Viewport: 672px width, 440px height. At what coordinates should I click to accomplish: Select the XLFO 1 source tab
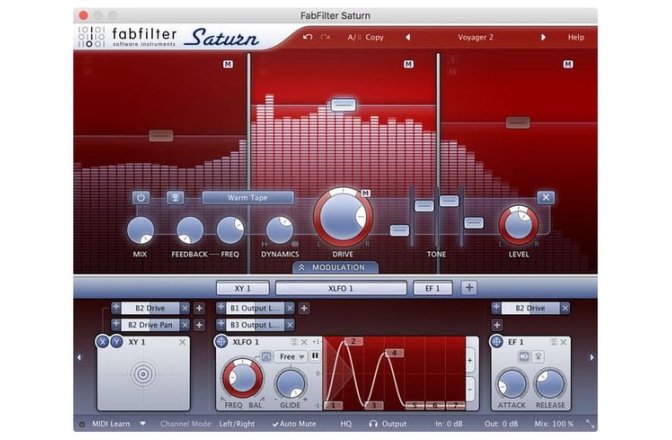click(x=341, y=288)
